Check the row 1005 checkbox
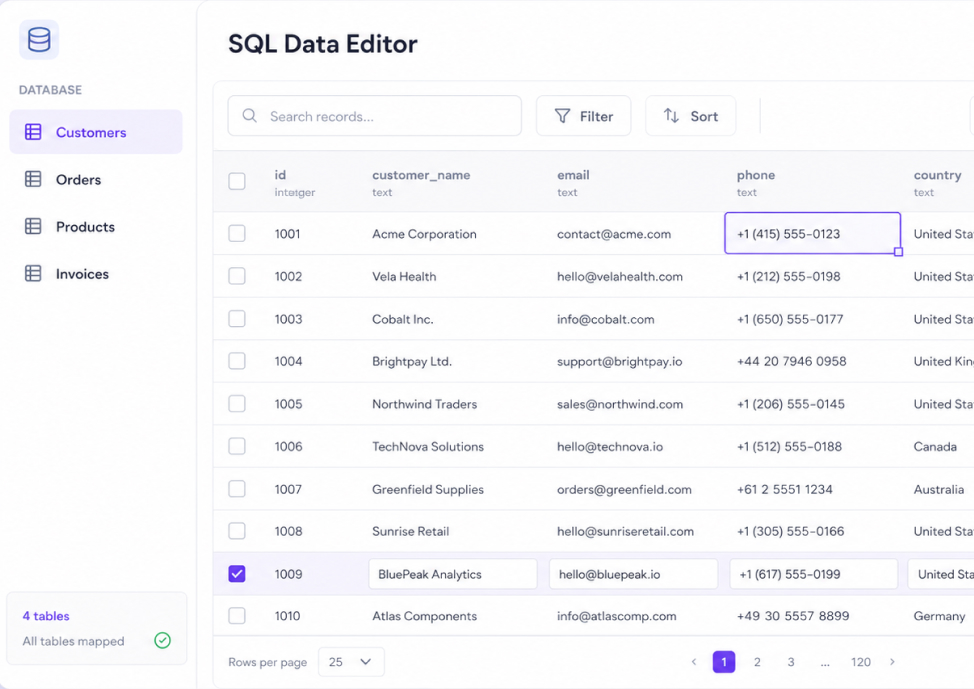 tap(237, 404)
